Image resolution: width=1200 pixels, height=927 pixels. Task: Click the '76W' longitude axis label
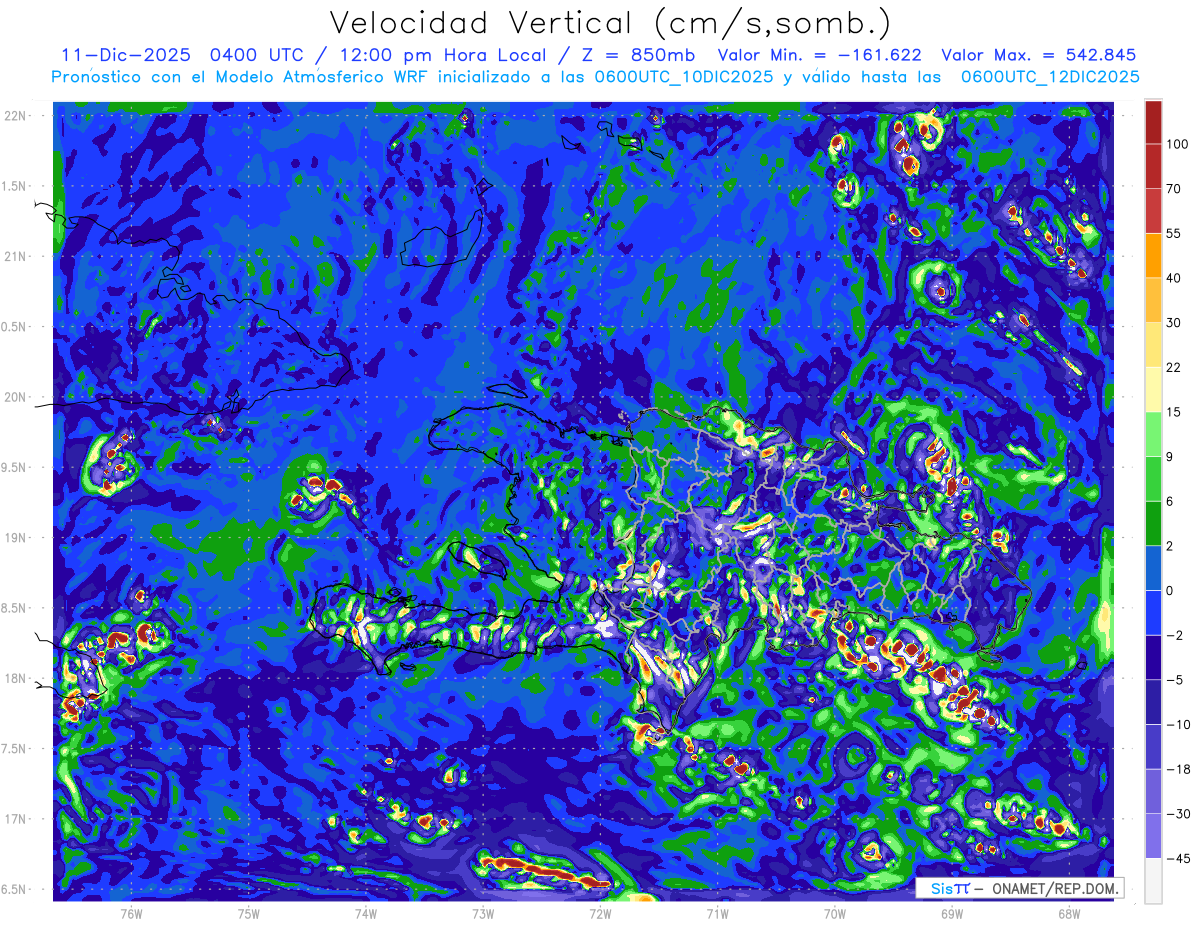coord(131,912)
